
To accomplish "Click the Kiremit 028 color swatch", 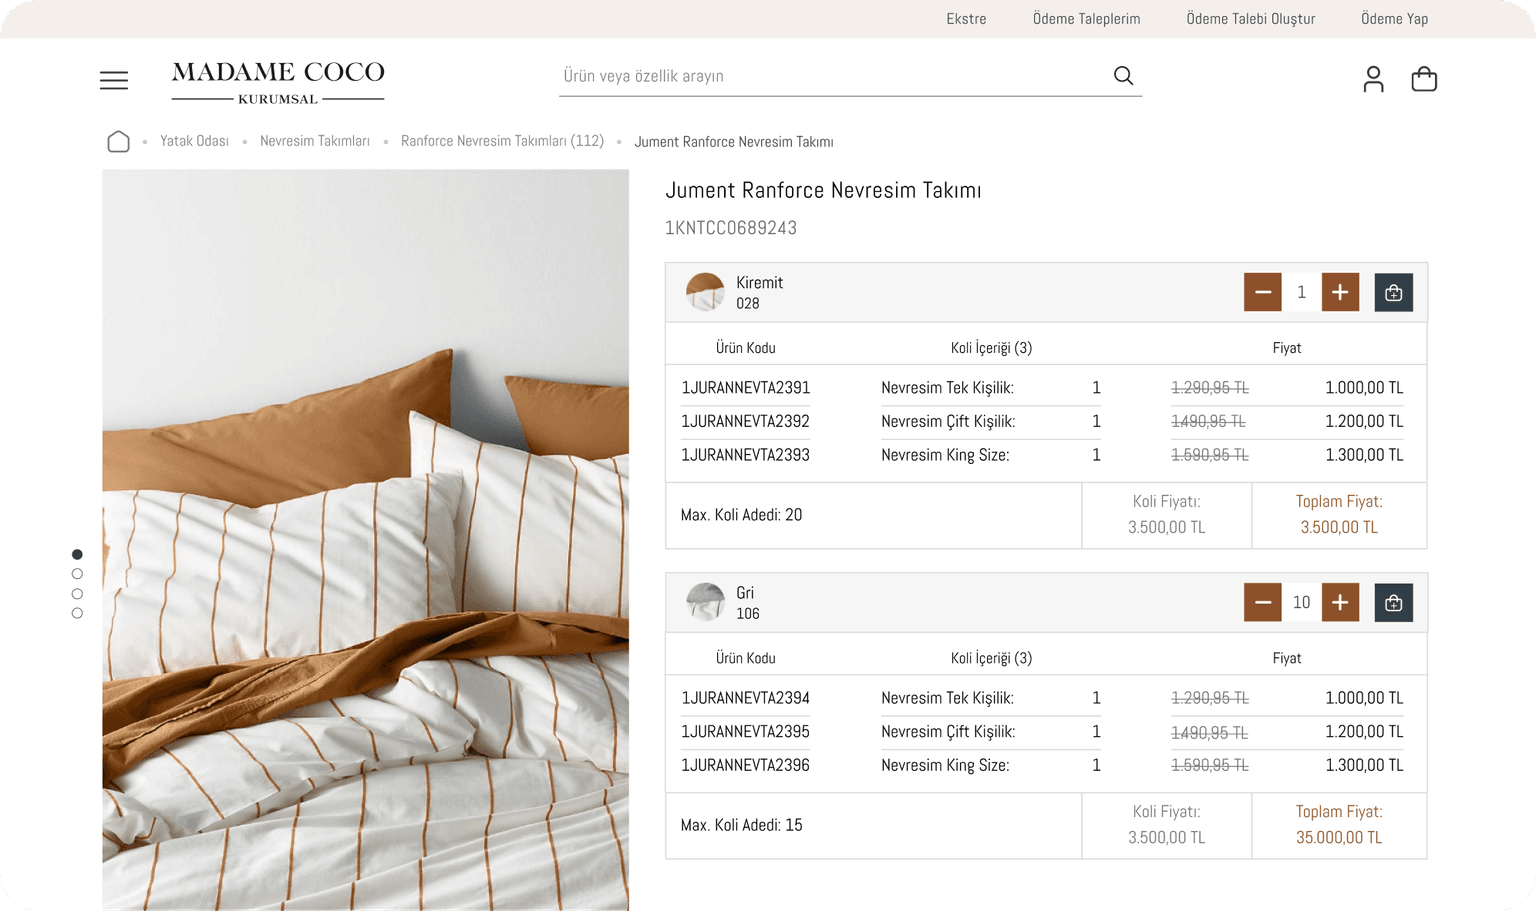I will coord(705,291).
